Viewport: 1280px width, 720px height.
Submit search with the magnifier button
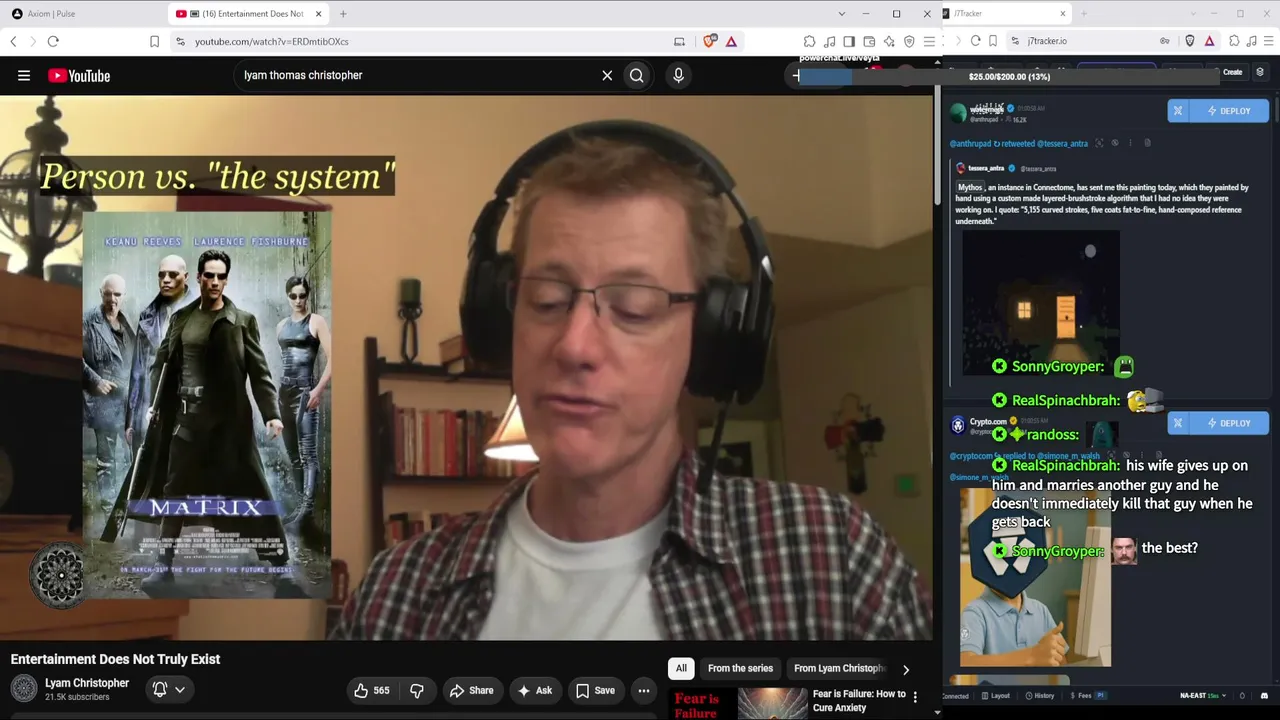pyautogui.click(x=637, y=75)
